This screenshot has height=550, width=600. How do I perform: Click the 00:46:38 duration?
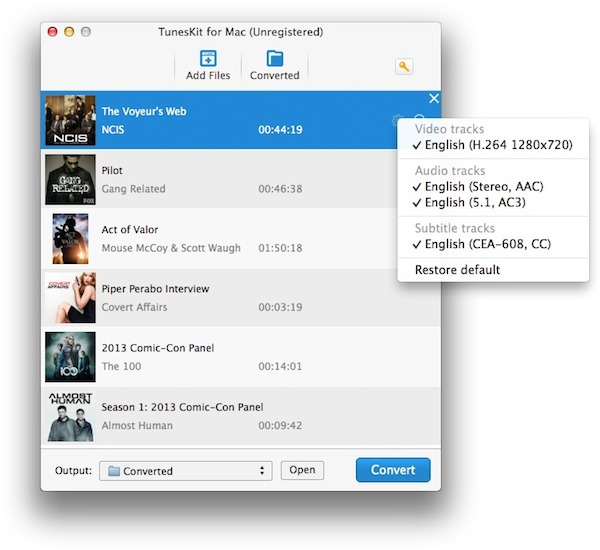coord(280,189)
